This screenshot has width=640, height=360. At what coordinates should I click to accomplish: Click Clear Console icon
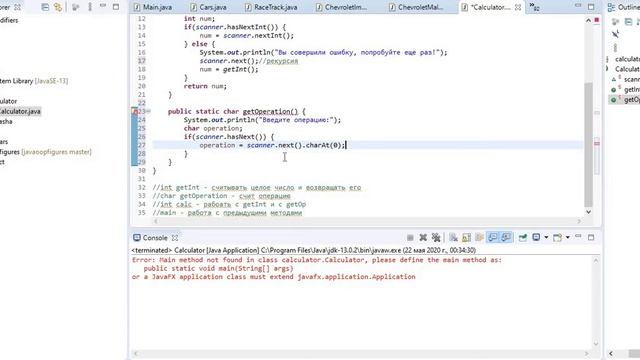click(x=453, y=238)
